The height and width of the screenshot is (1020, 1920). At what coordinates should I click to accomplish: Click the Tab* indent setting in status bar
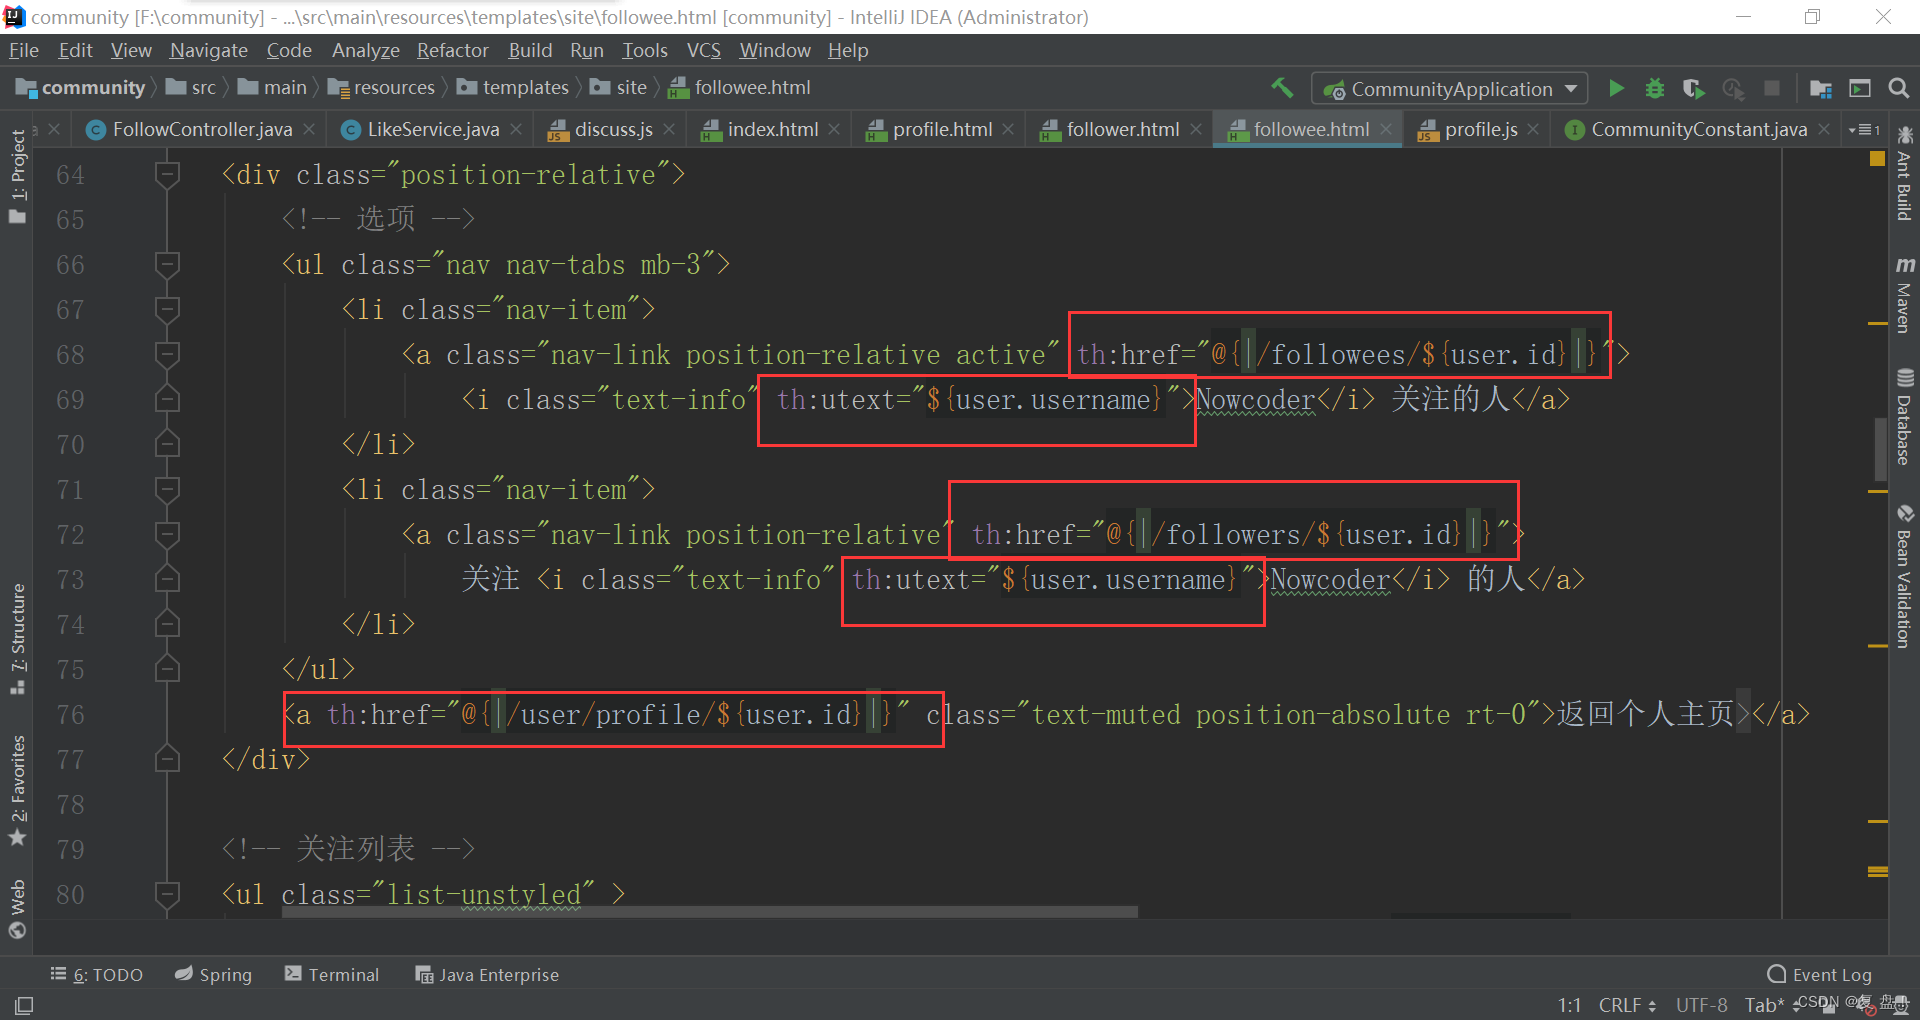1765,1005
